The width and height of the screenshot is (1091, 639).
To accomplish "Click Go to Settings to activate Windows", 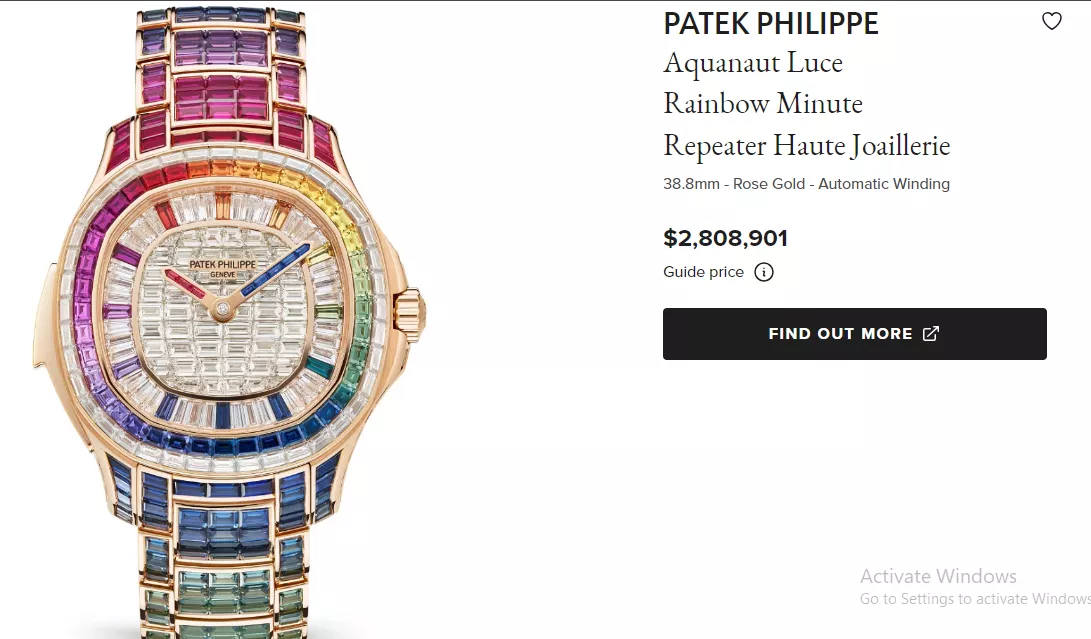I will click(x=975, y=599).
